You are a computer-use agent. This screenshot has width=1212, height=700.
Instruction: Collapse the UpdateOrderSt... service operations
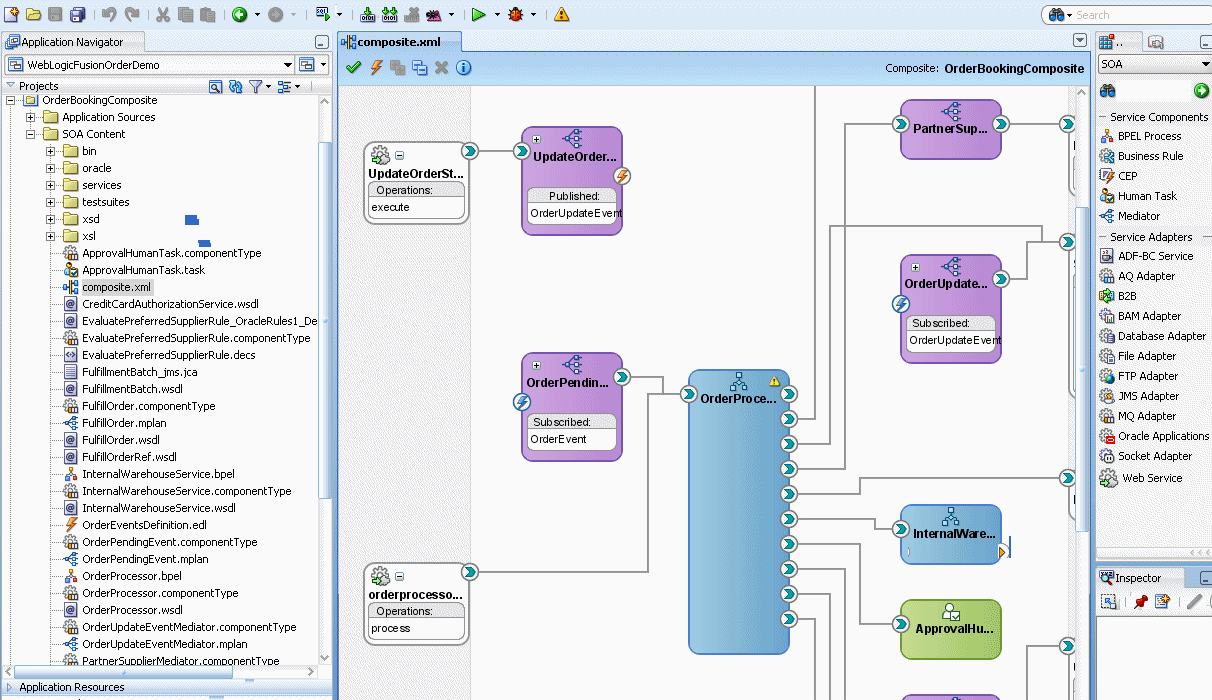tap(399, 155)
